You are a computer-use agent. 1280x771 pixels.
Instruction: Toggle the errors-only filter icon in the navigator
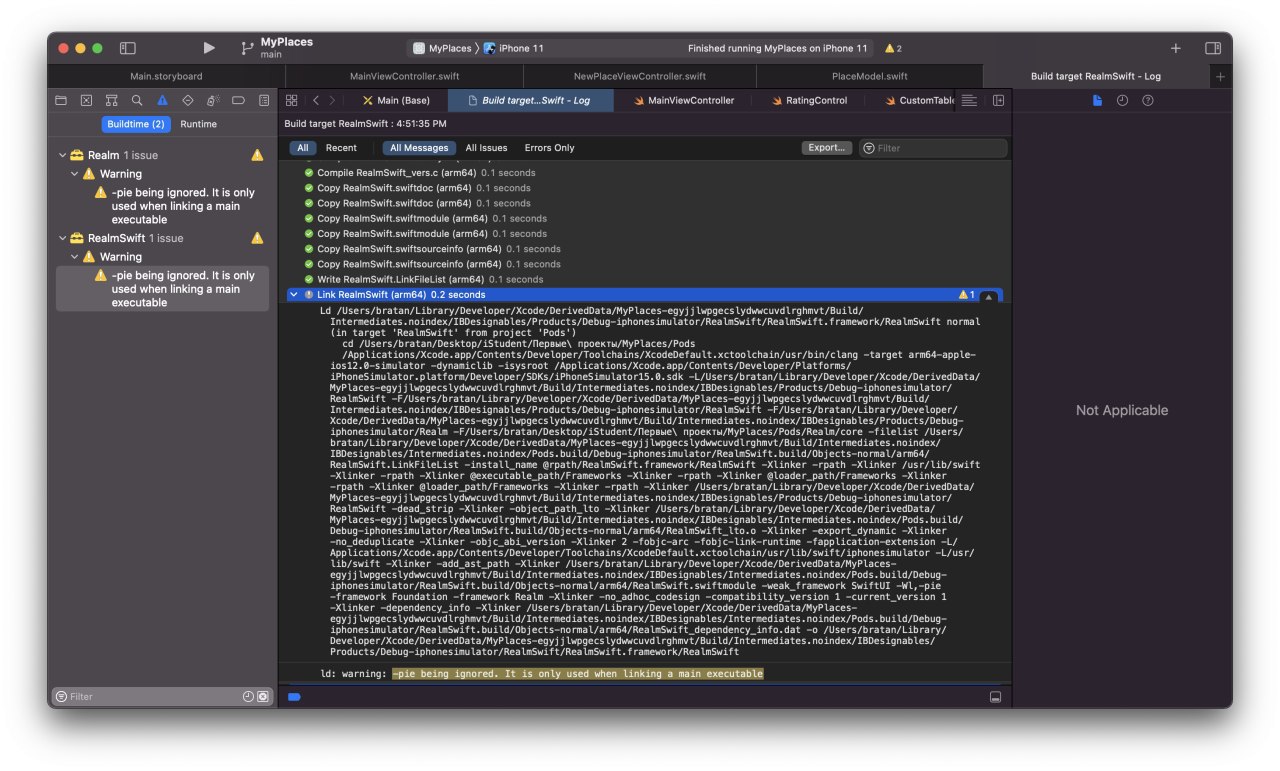click(263, 696)
